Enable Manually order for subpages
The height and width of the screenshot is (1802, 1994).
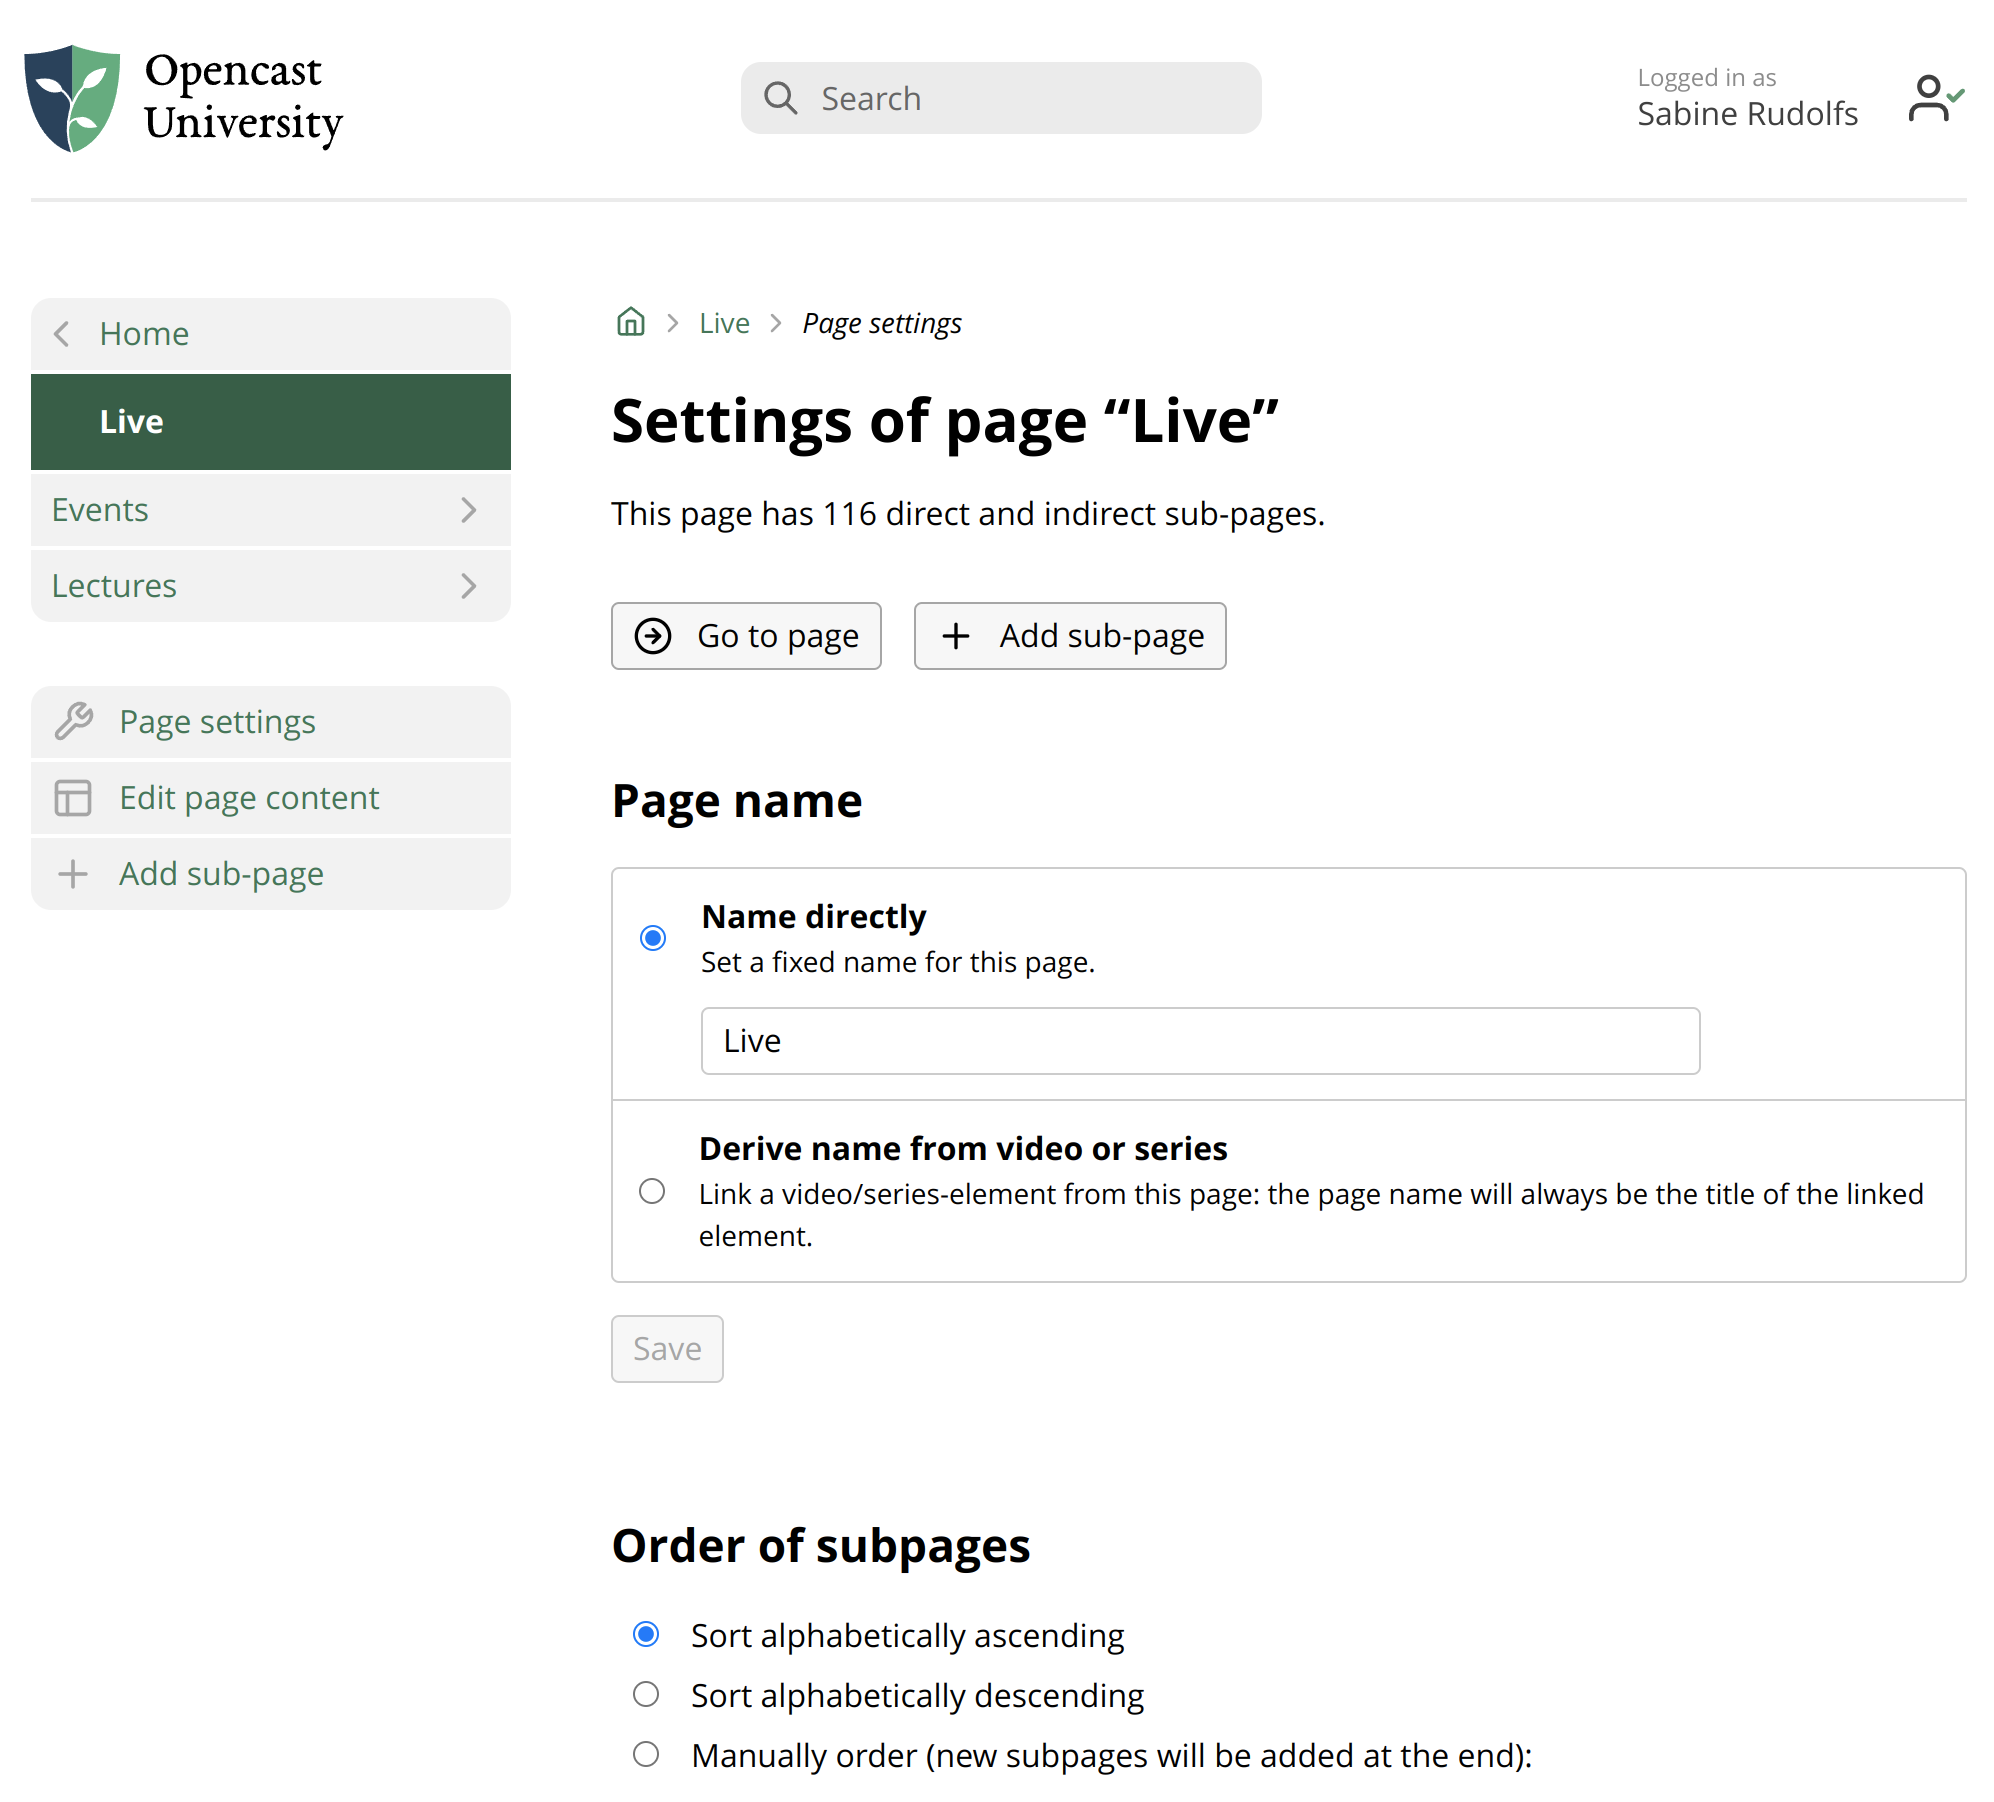[x=646, y=1754]
